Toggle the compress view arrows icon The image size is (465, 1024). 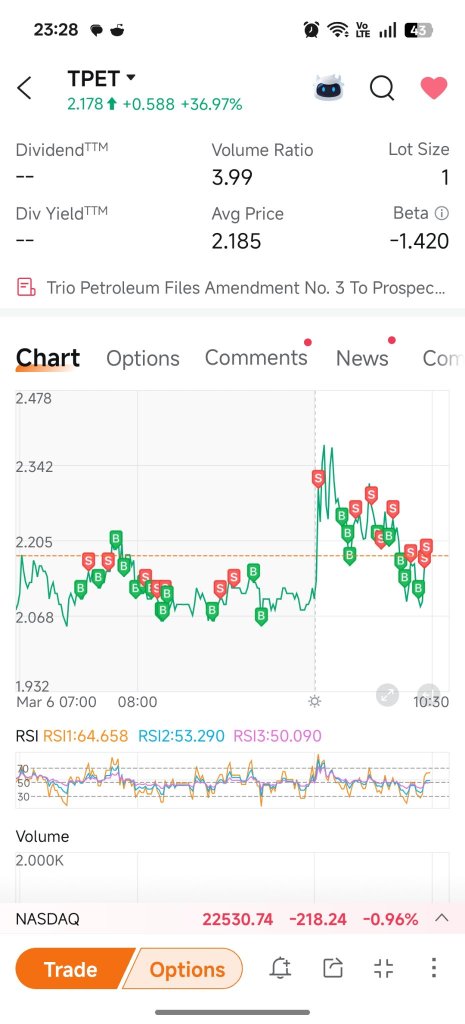(x=383, y=968)
